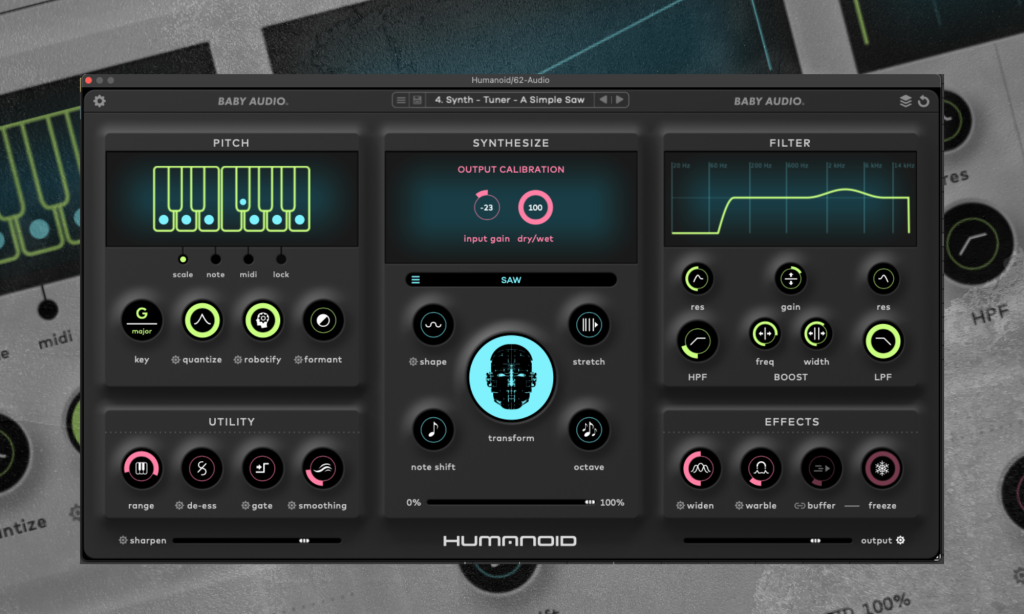
Task: Click the robotify knob icon
Action: point(263,321)
